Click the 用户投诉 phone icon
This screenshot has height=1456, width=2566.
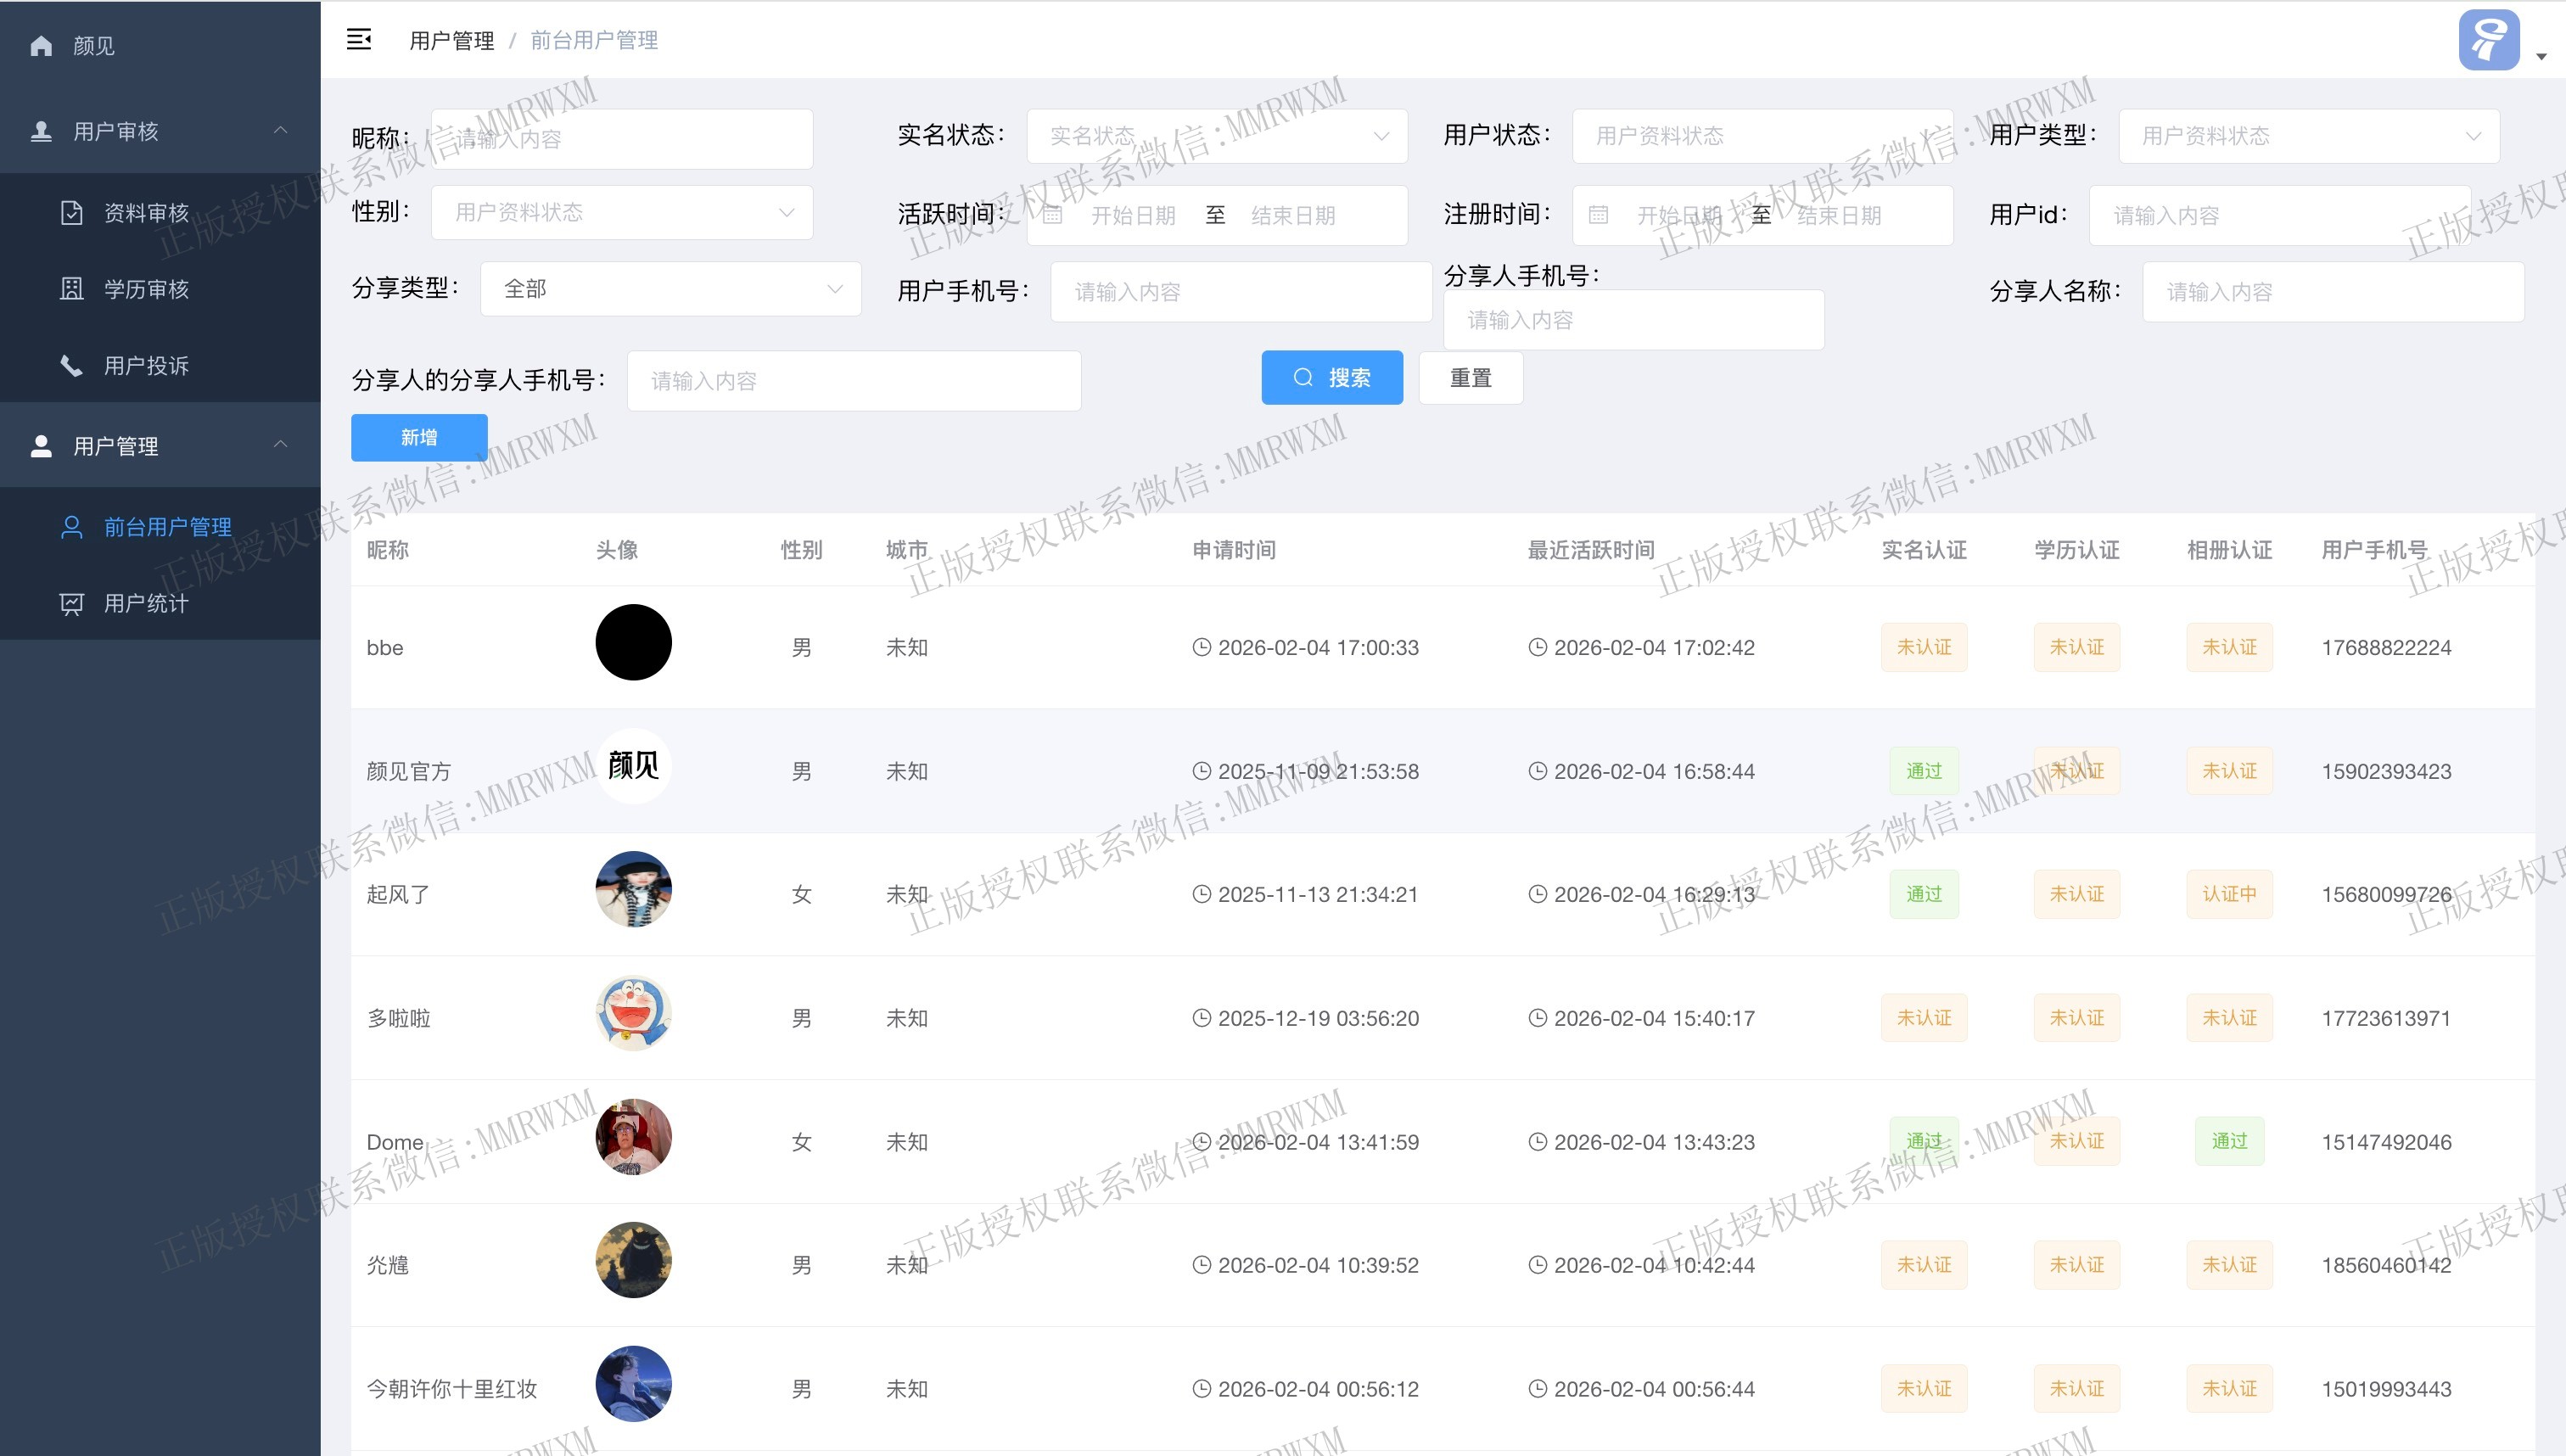(71, 366)
